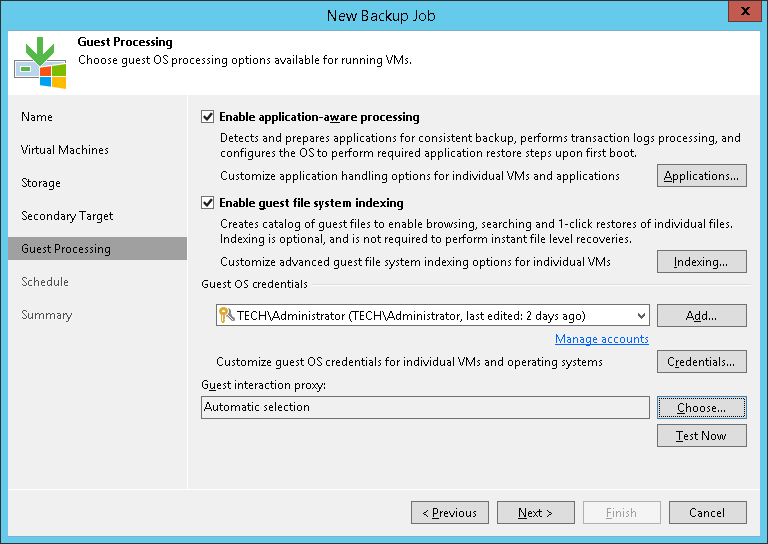Image resolution: width=768 pixels, height=544 pixels.
Task: Toggle Enable guest file system indexing checkbox
Action: 208,203
